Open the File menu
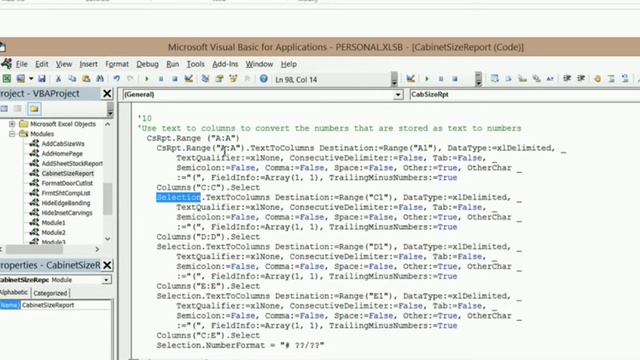Screen dimensions: 640x360 22,64
